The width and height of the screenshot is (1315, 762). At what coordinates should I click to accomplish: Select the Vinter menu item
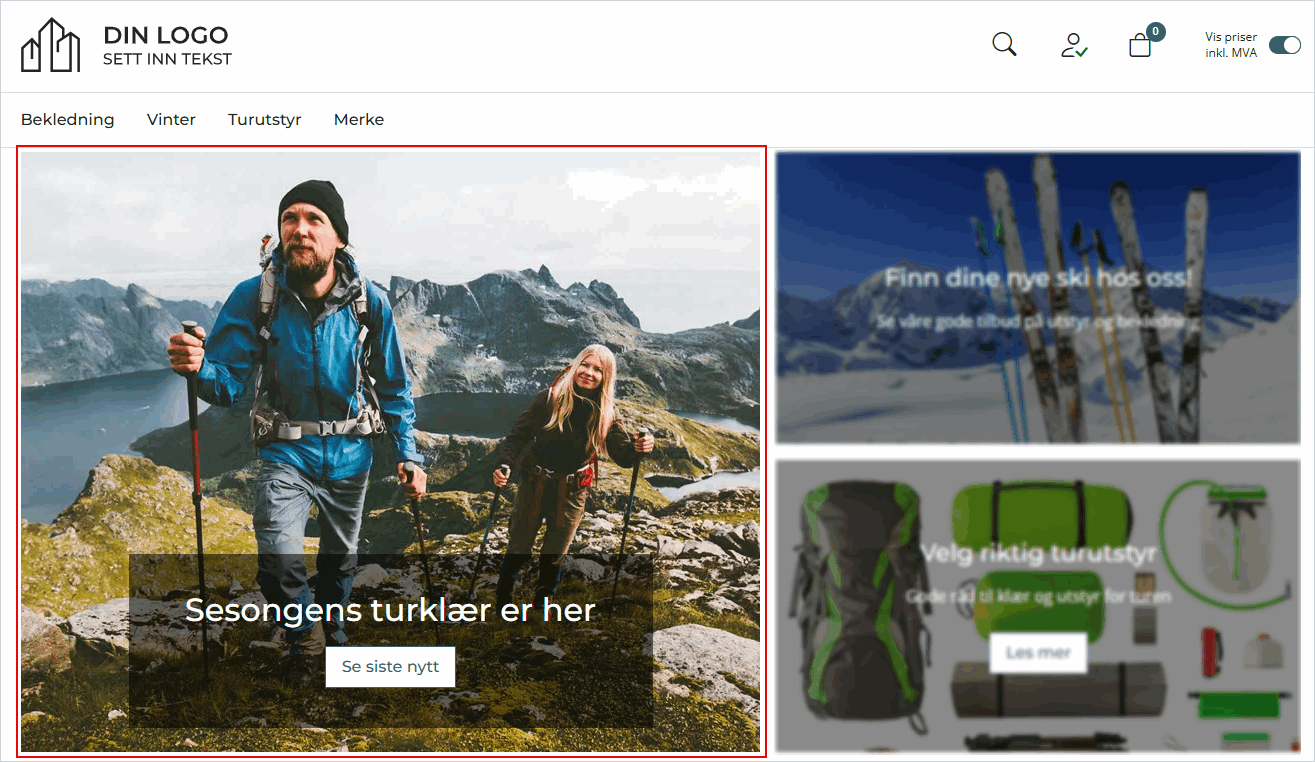(171, 120)
